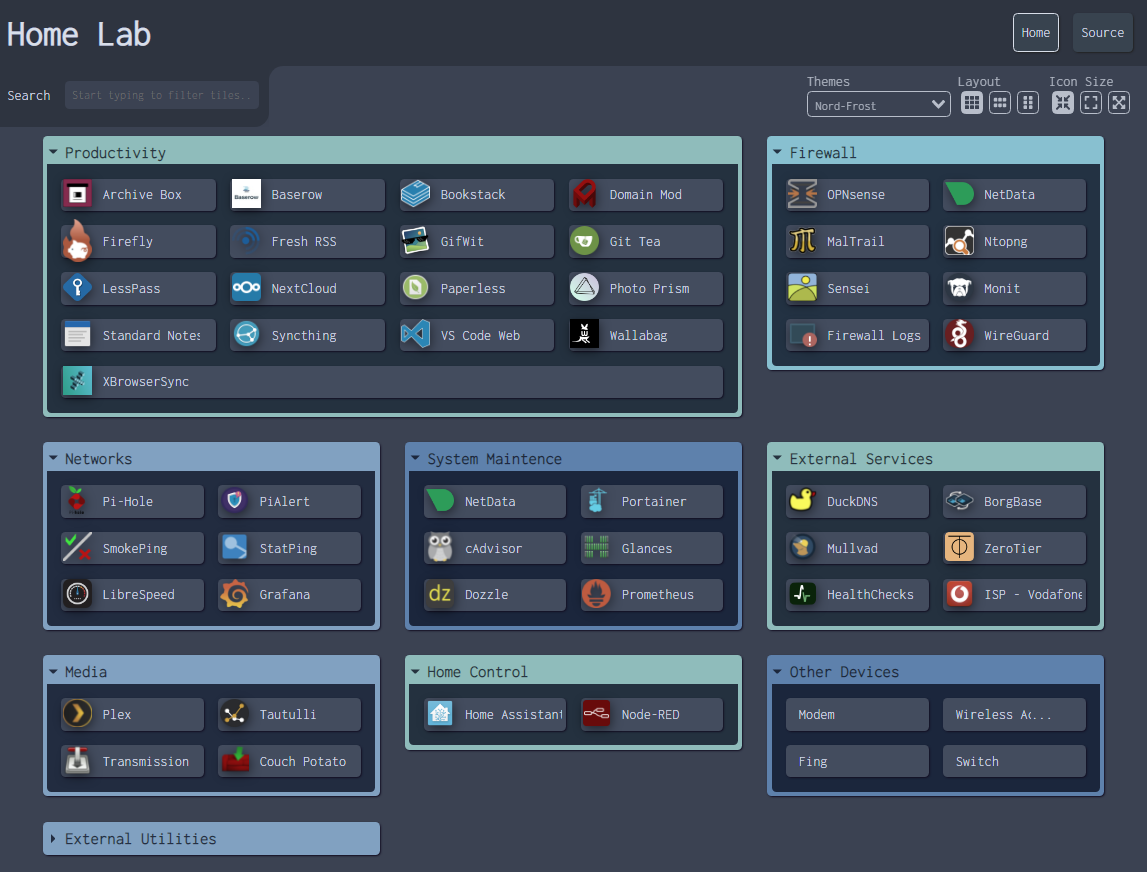This screenshot has width=1147, height=872.
Task: Open the Source page
Action: (1102, 32)
